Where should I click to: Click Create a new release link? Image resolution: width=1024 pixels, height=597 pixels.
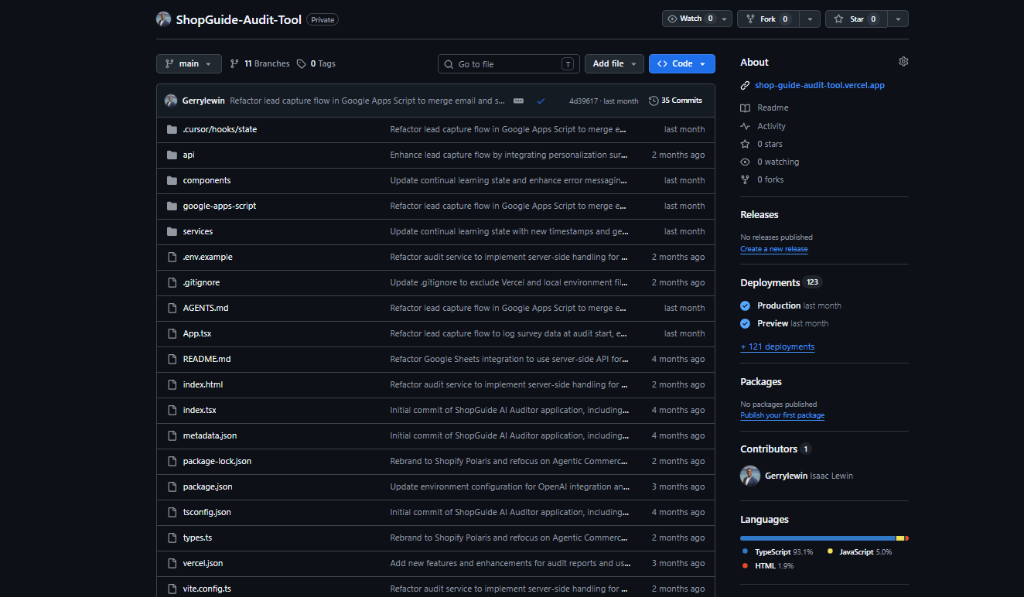(774, 249)
